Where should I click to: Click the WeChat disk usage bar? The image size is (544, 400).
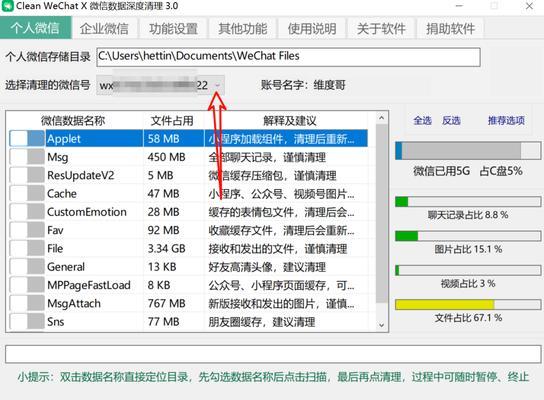click(x=468, y=151)
